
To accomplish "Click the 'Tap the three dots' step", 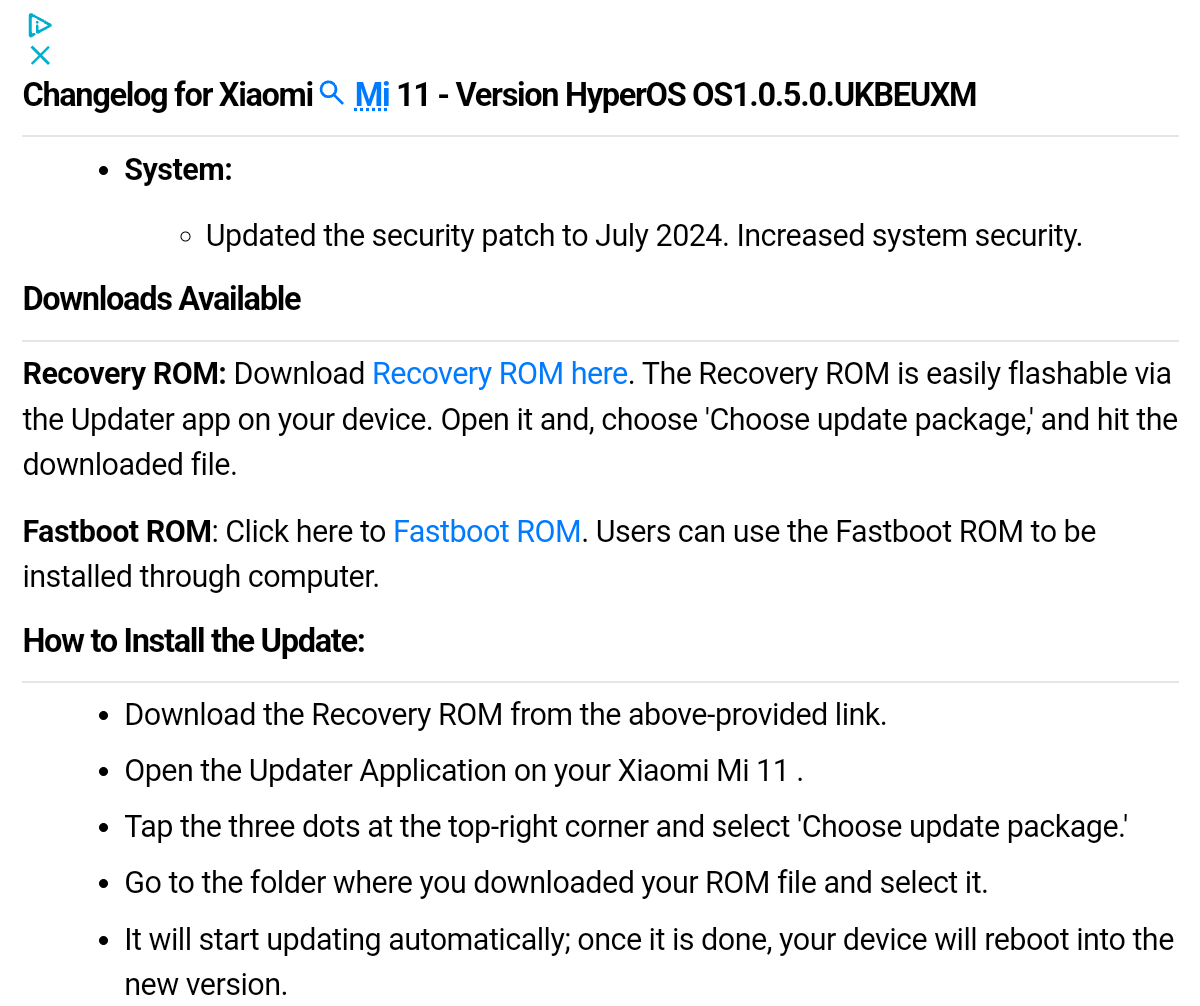I will (x=626, y=827).
